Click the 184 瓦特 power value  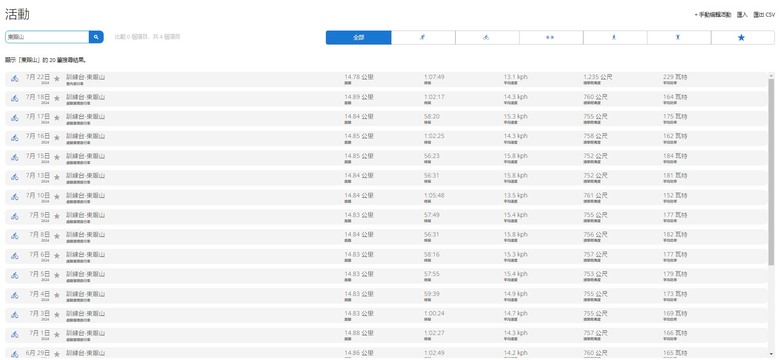[x=675, y=156]
